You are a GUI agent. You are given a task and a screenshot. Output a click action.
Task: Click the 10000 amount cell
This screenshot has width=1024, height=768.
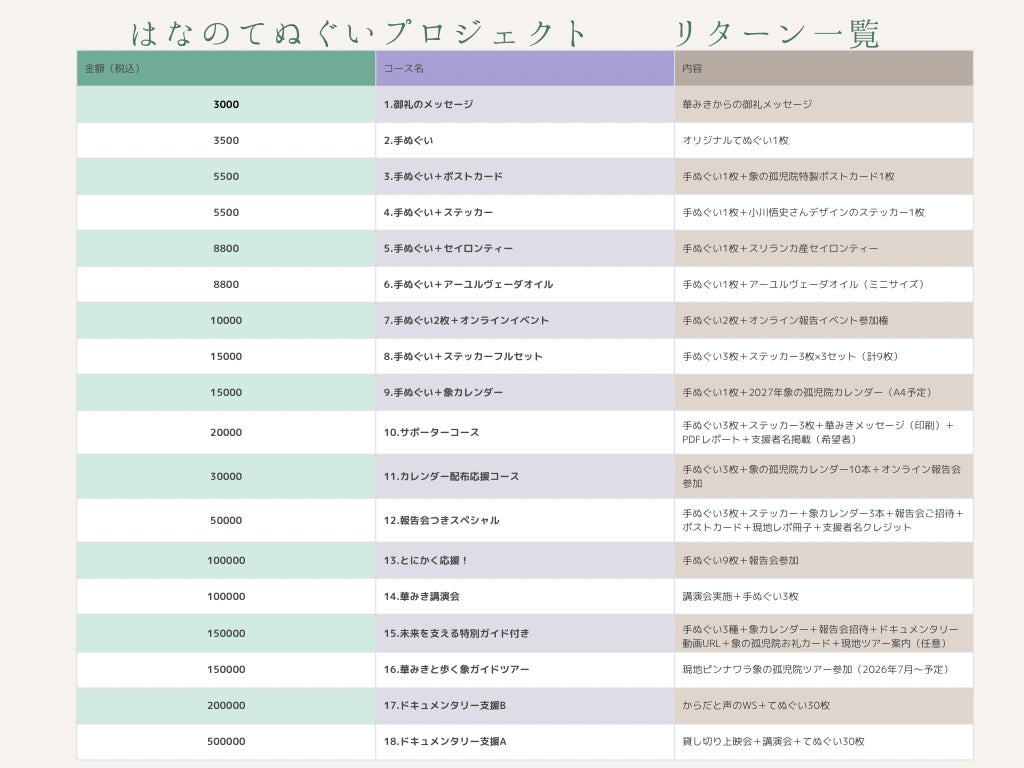[x=226, y=320]
